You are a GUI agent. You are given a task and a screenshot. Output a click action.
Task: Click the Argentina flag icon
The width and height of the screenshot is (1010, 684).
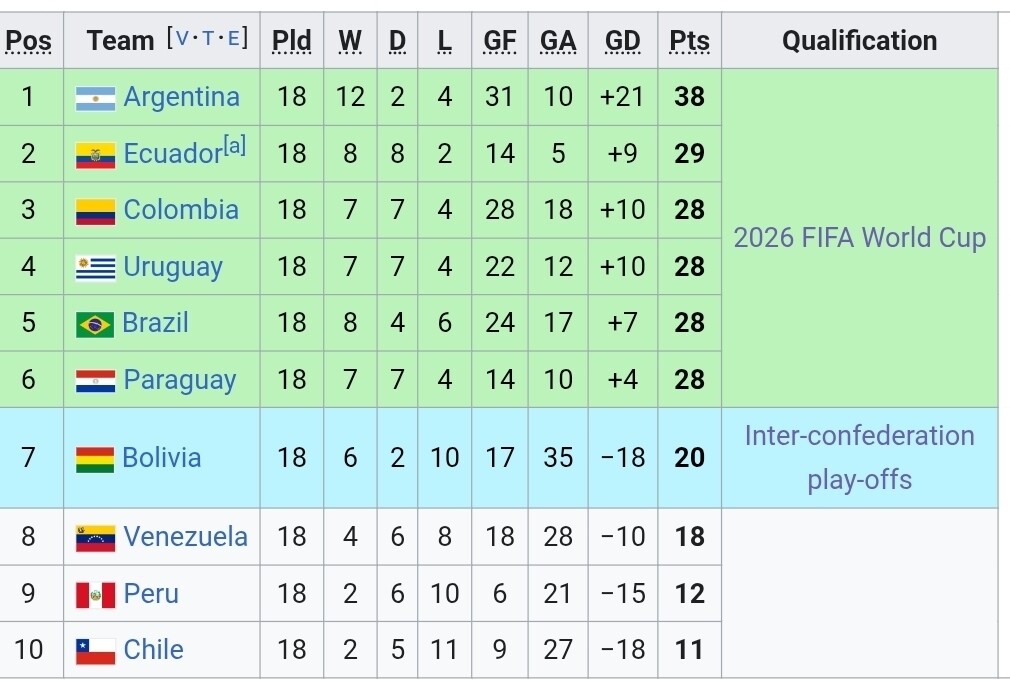95,98
